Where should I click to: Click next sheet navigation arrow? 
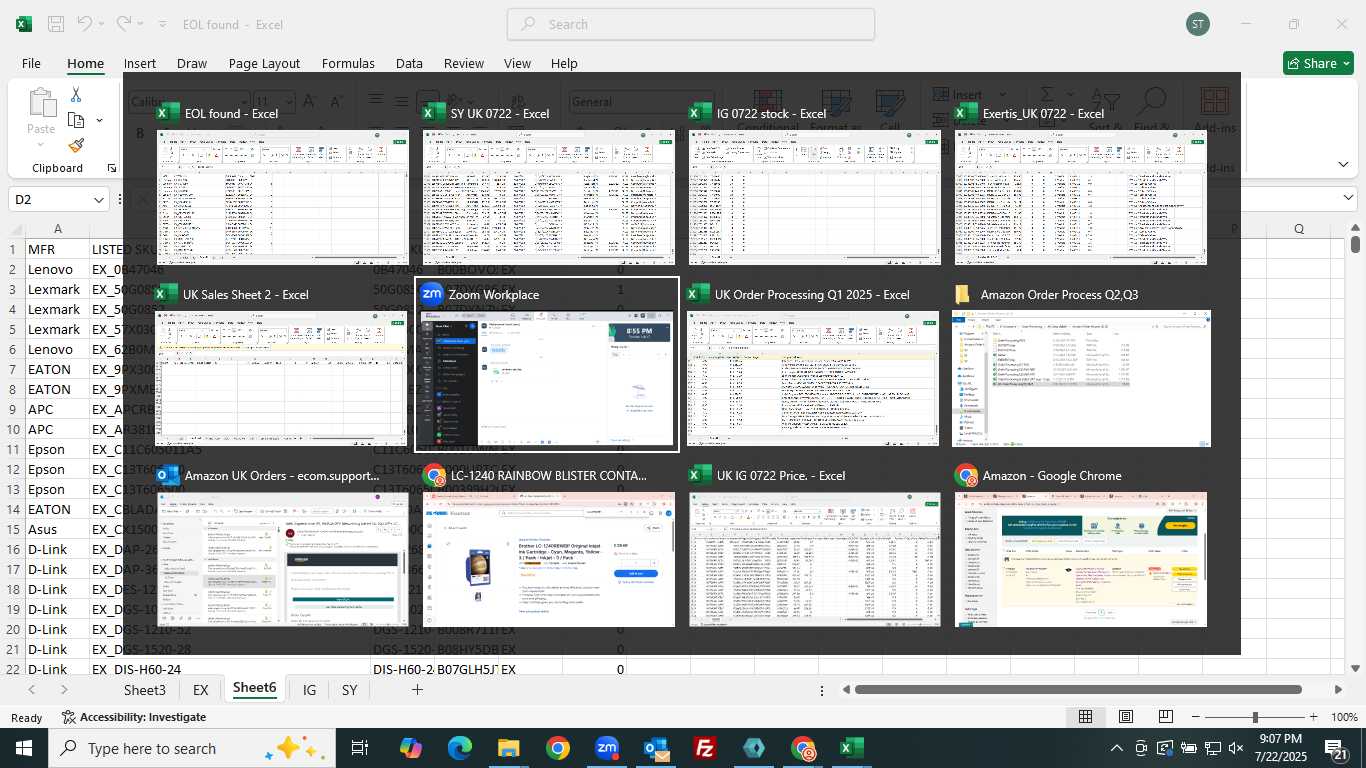(64, 690)
